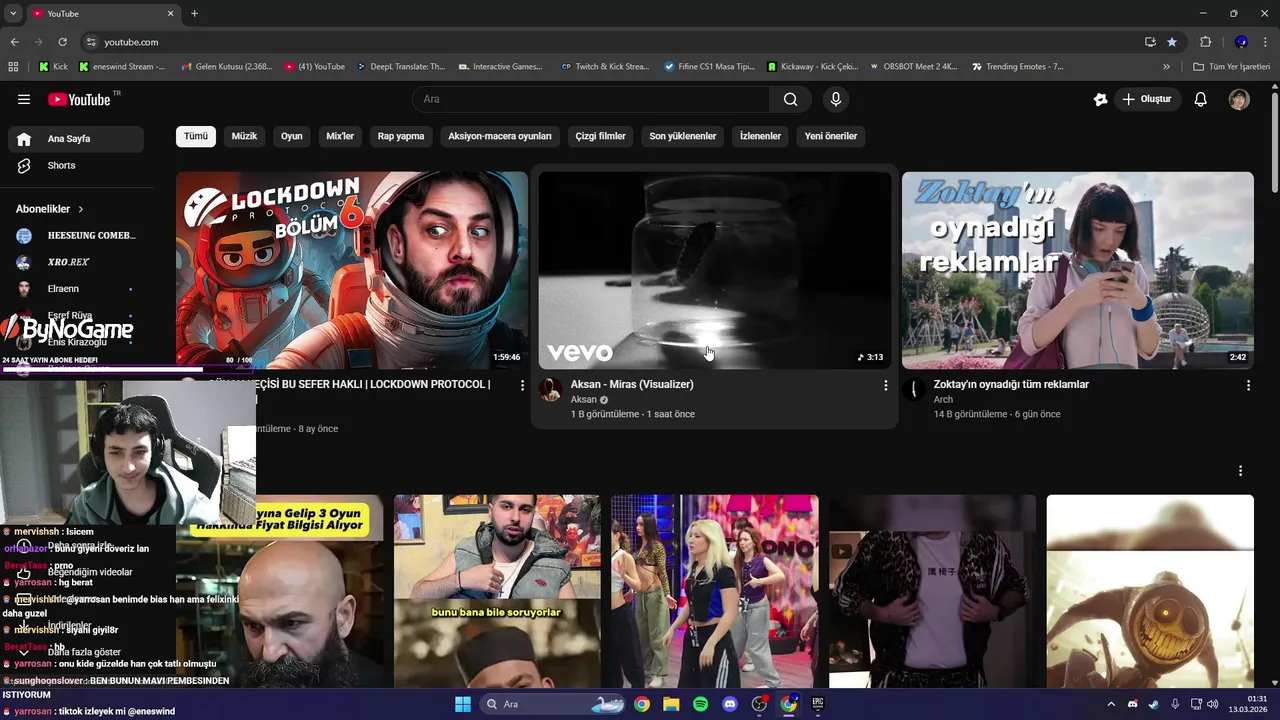Open File Explorer from the taskbar
1280x720 pixels.
(671, 704)
